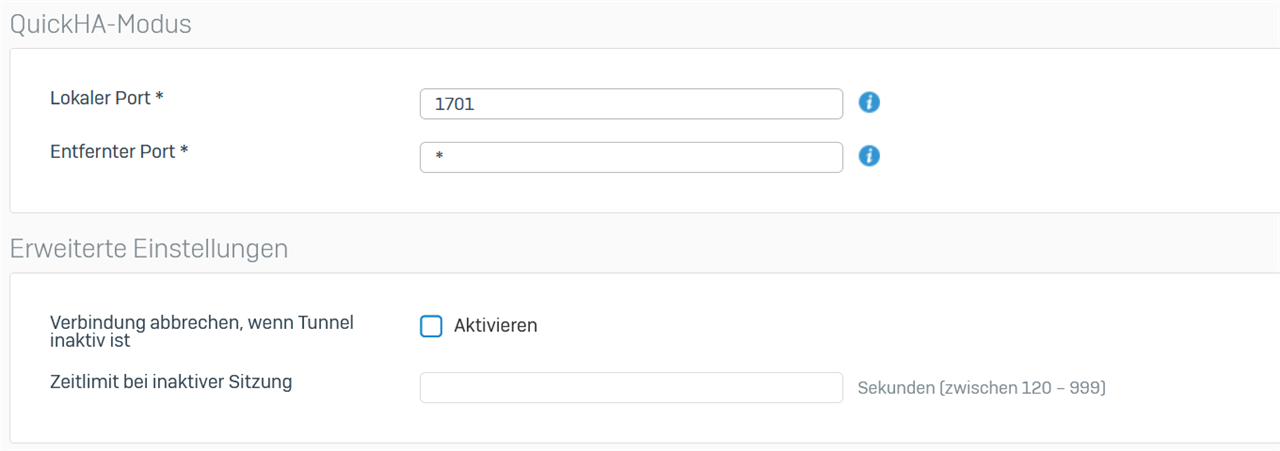The width and height of the screenshot is (1280, 451).
Task: Open the info icon beside Lokaler Port
Action: [x=870, y=103]
